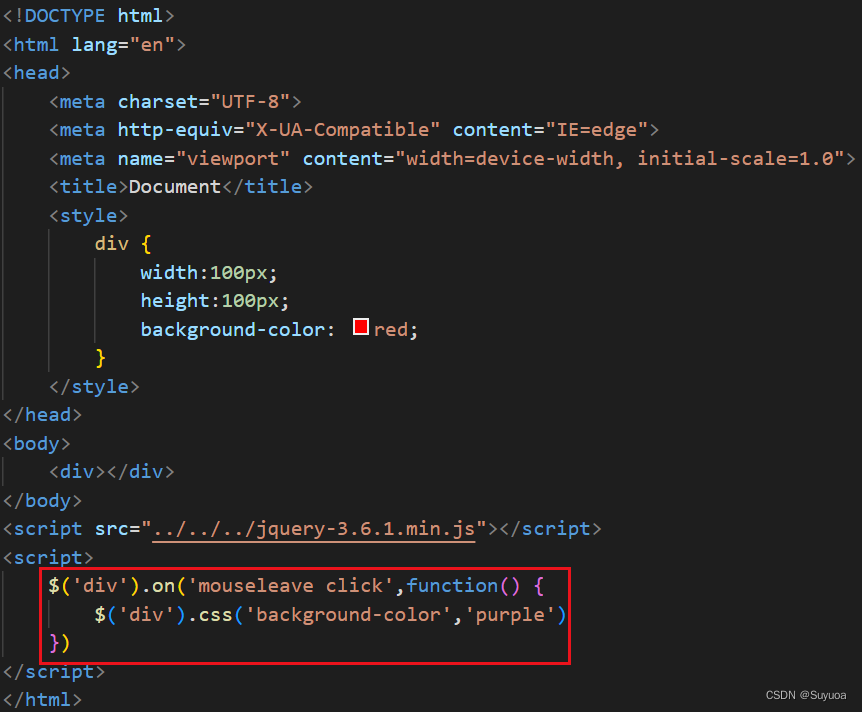Image resolution: width=862 pixels, height=712 pixels.
Task: Select the DOCTYPE html declaration
Action: tap(90, 15)
